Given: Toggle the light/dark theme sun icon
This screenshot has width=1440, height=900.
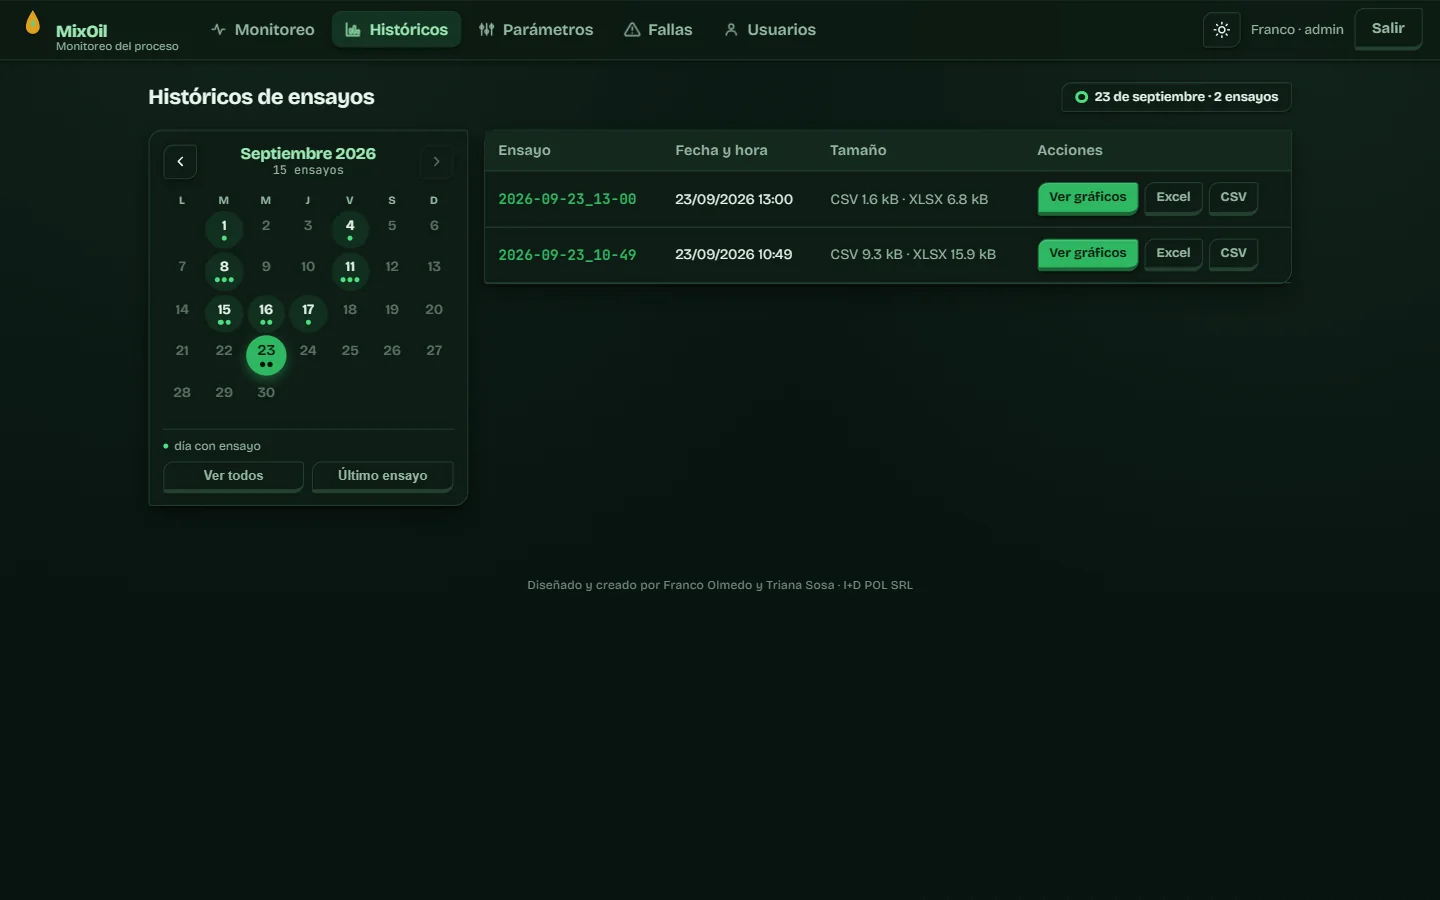Looking at the screenshot, I should tap(1221, 30).
